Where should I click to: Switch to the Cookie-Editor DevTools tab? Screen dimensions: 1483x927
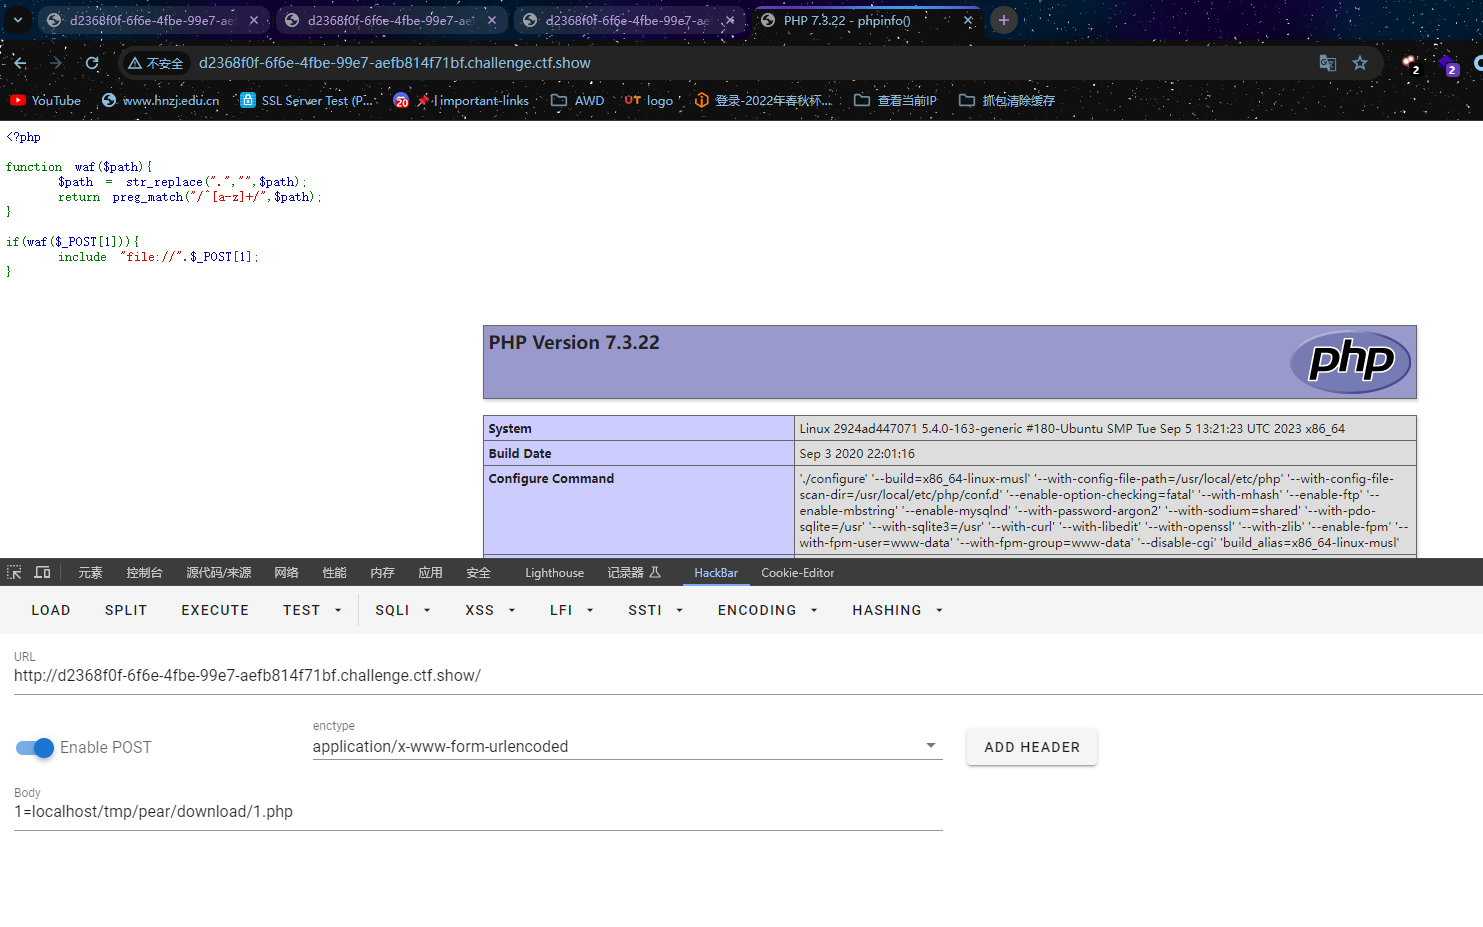(797, 573)
